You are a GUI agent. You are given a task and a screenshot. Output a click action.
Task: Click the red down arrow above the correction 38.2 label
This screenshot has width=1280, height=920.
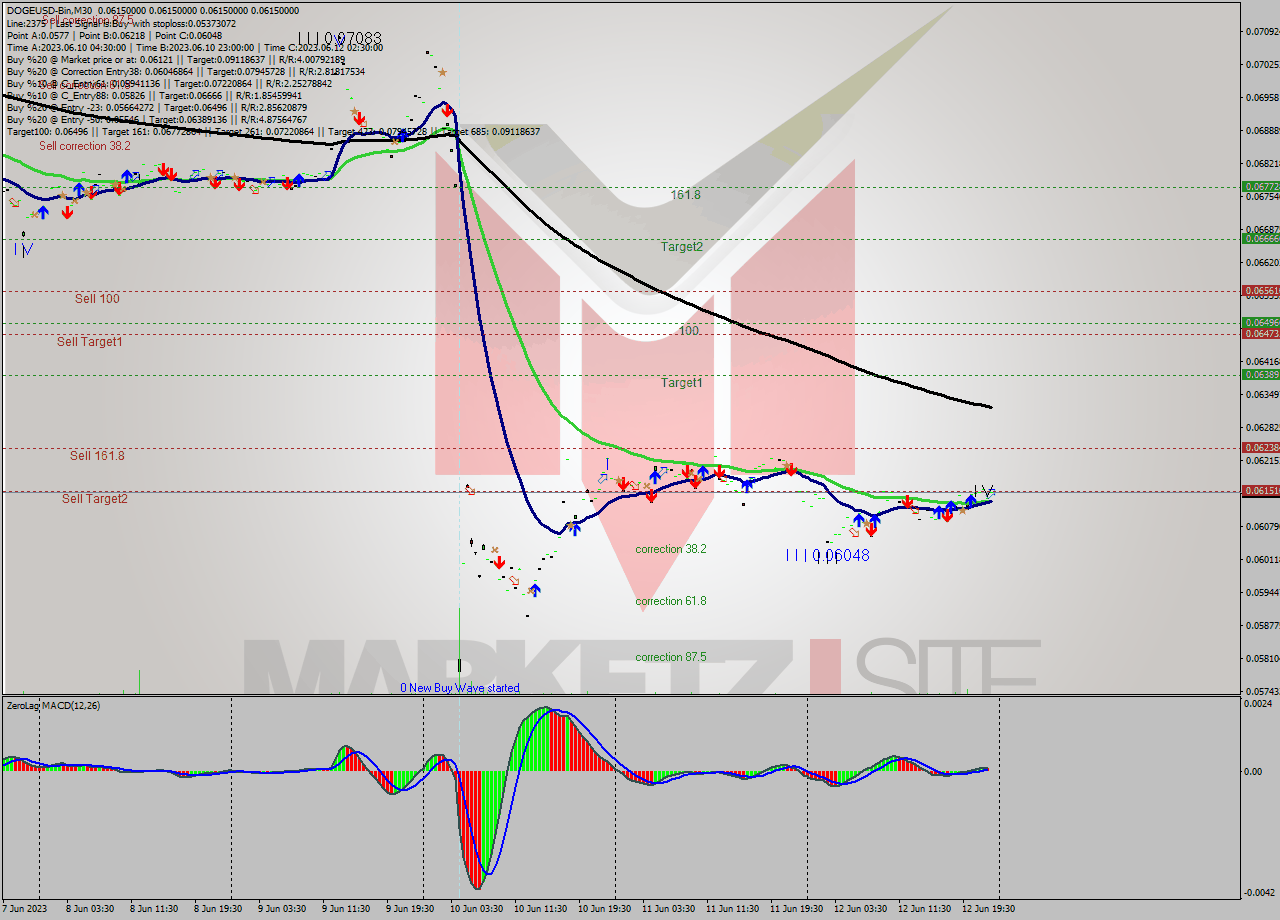pyautogui.click(x=651, y=496)
